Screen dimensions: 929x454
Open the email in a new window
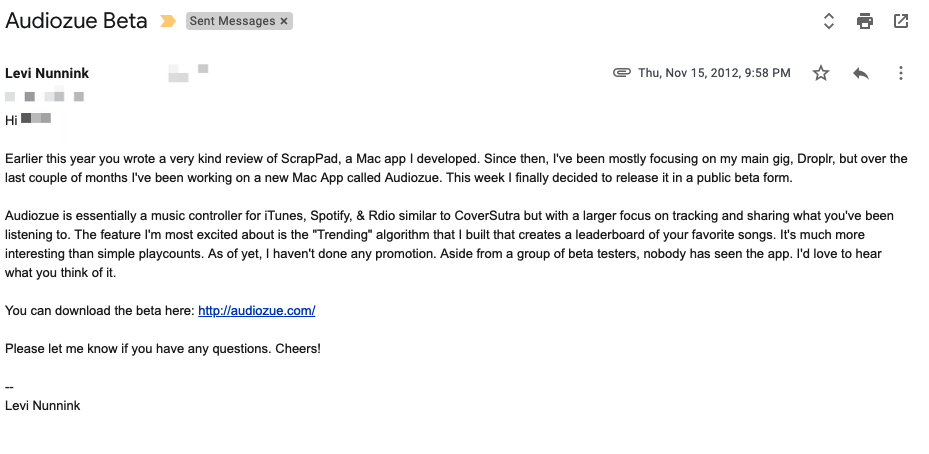[901, 21]
